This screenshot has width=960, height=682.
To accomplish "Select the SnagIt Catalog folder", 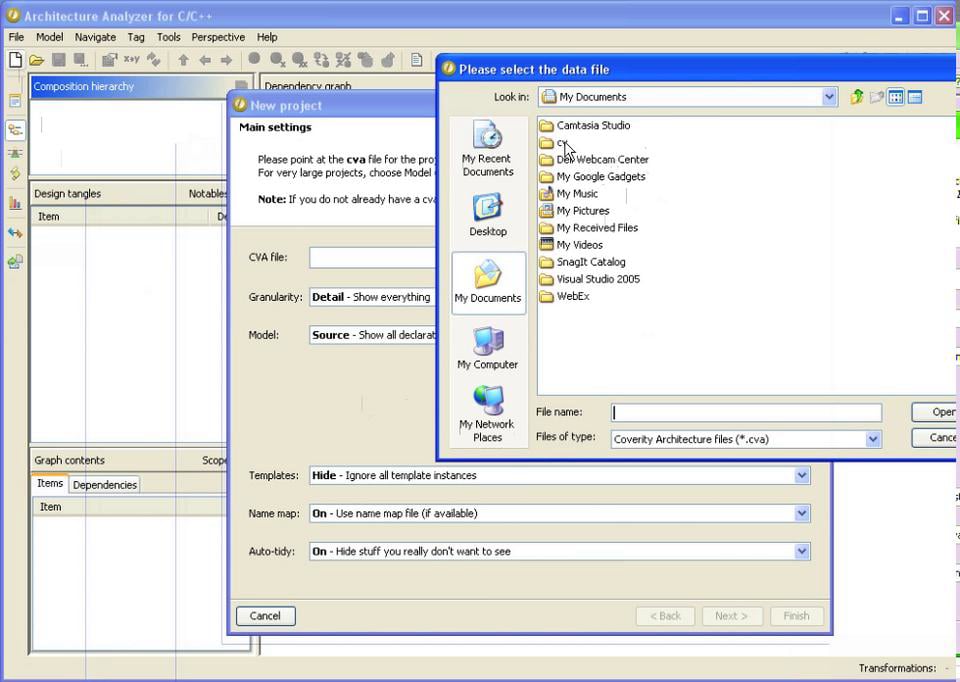I will click(x=582, y=262).
